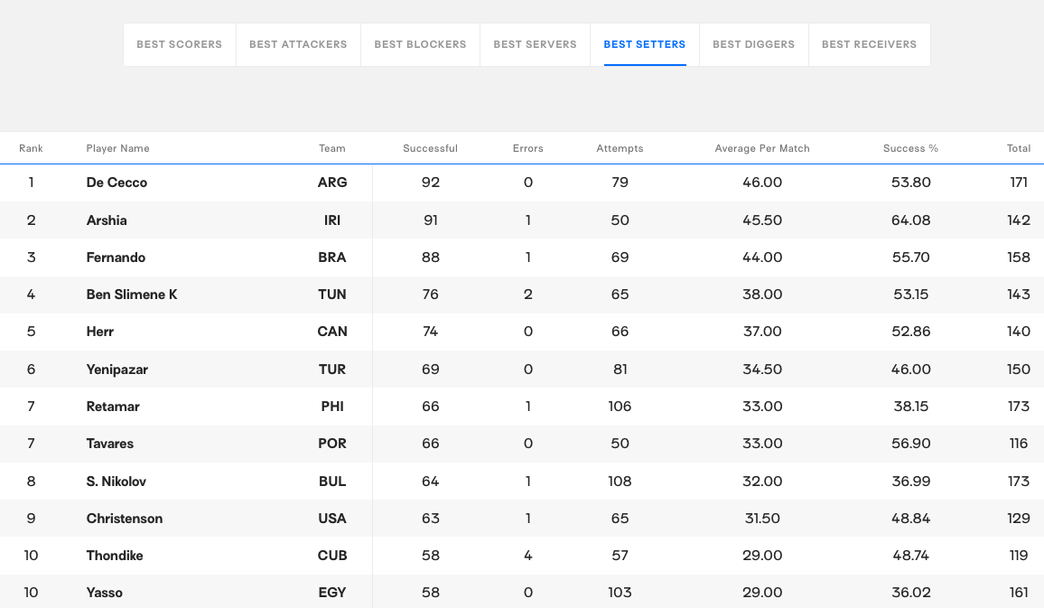Image resolution: width=1044 pixels, height=608 pixels.
Task: Click the Errors column header
Action: pos(528,148)
